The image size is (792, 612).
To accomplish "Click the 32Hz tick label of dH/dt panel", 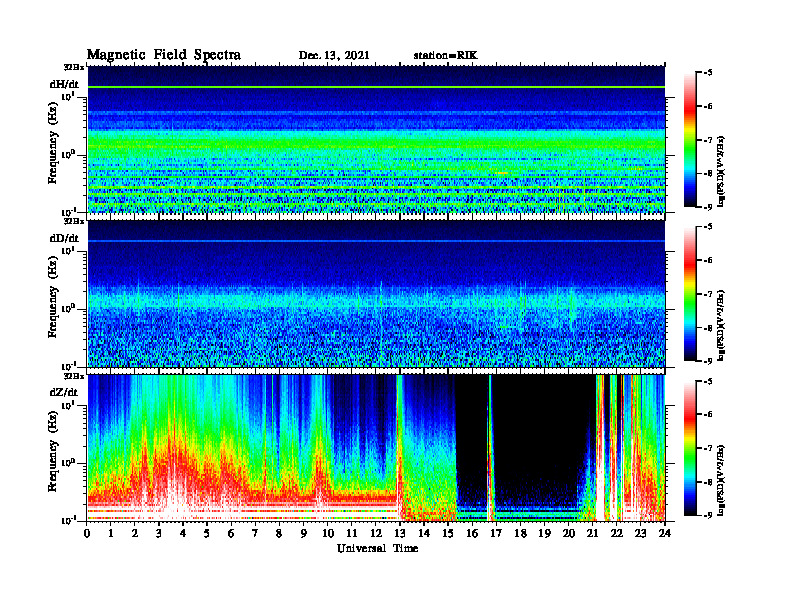I will point(74,67).
